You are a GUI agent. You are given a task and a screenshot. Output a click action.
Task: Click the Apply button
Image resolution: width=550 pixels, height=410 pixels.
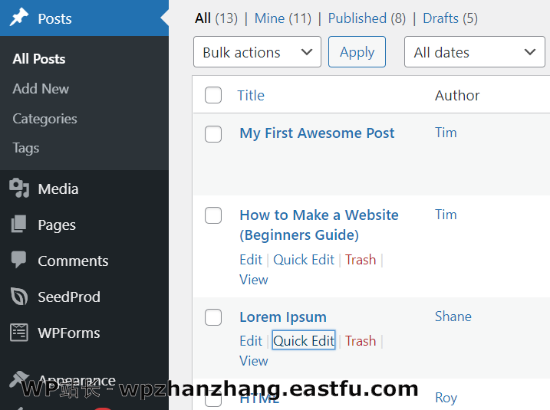tap(357, 52)
